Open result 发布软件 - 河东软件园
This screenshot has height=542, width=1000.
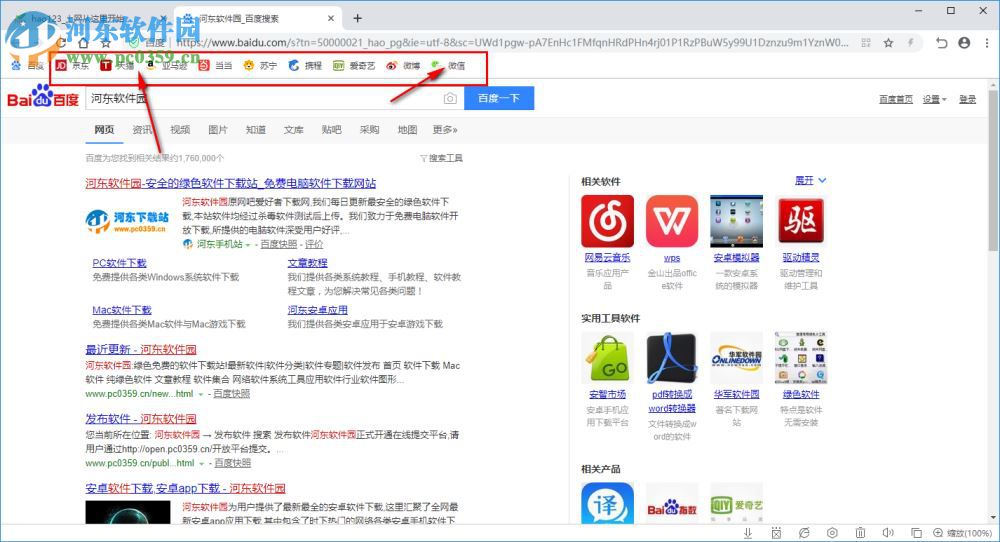tap(141, 419)
